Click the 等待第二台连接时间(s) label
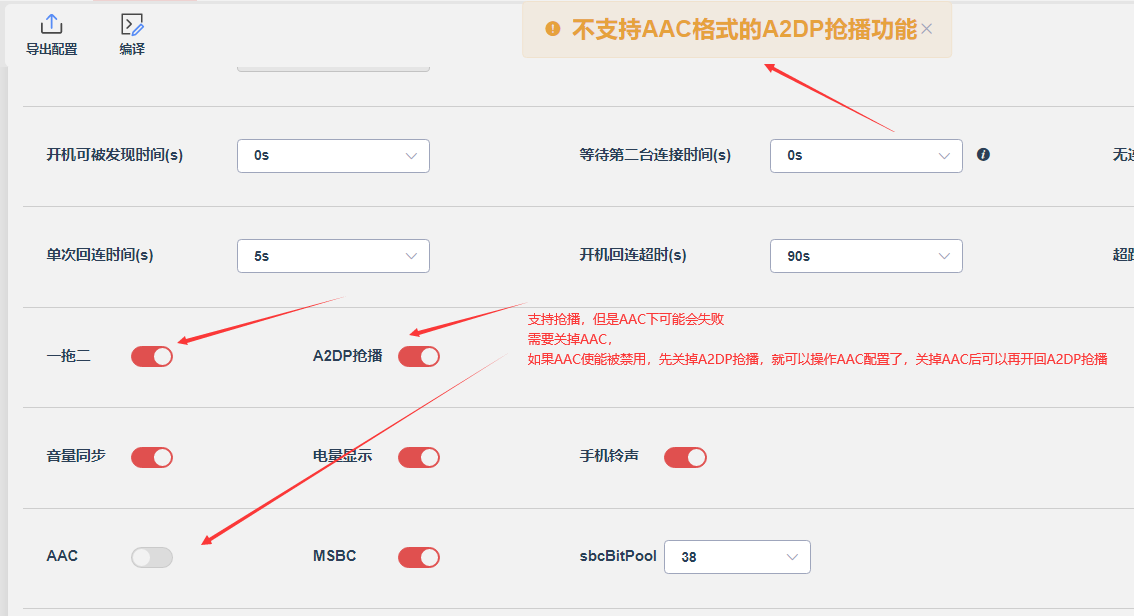The image size is (1134, 616). point(655,155)
